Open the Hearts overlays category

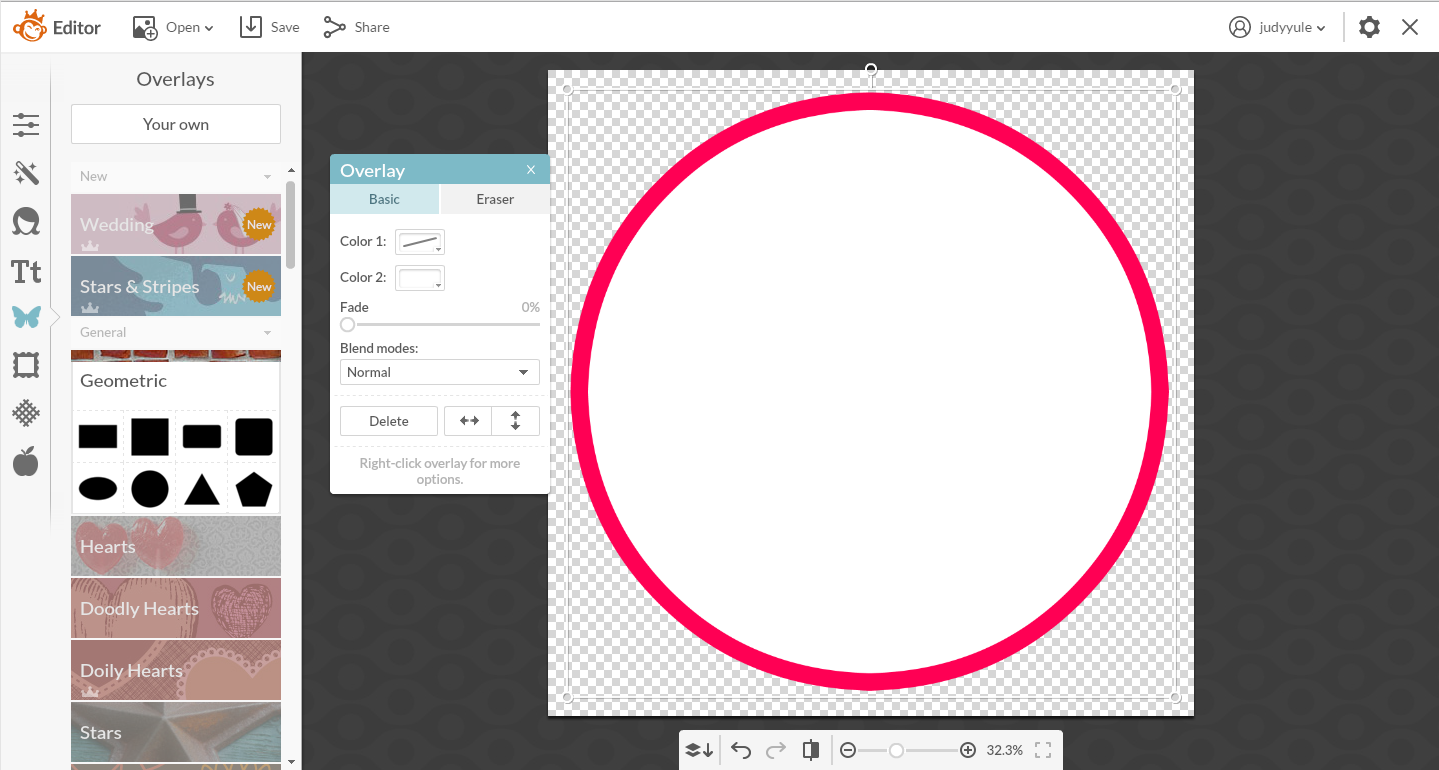tap(176, 546)
